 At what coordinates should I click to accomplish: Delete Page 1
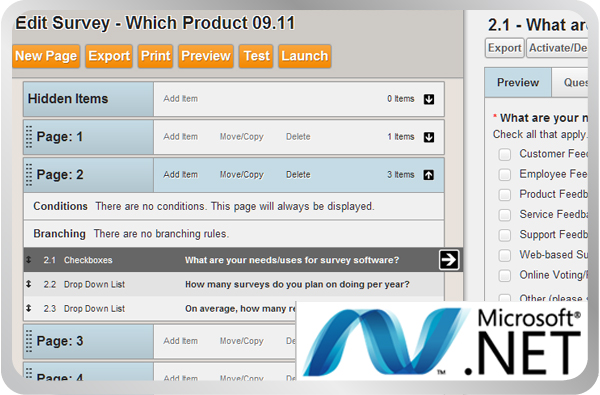[298, 137]
